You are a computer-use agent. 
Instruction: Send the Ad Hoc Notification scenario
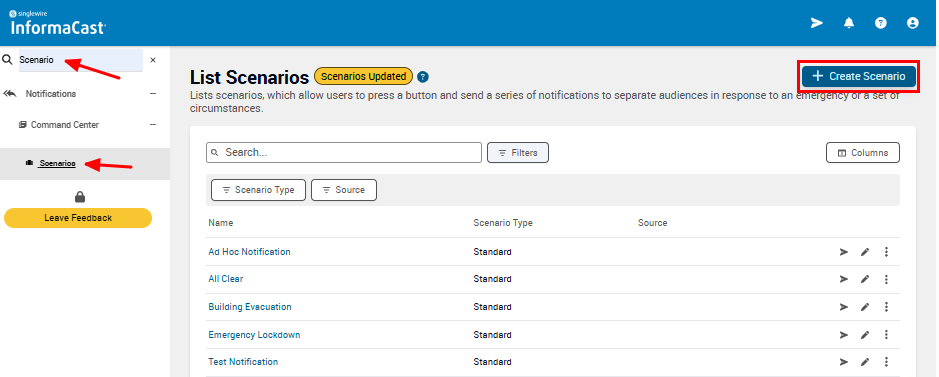[844, 252]
